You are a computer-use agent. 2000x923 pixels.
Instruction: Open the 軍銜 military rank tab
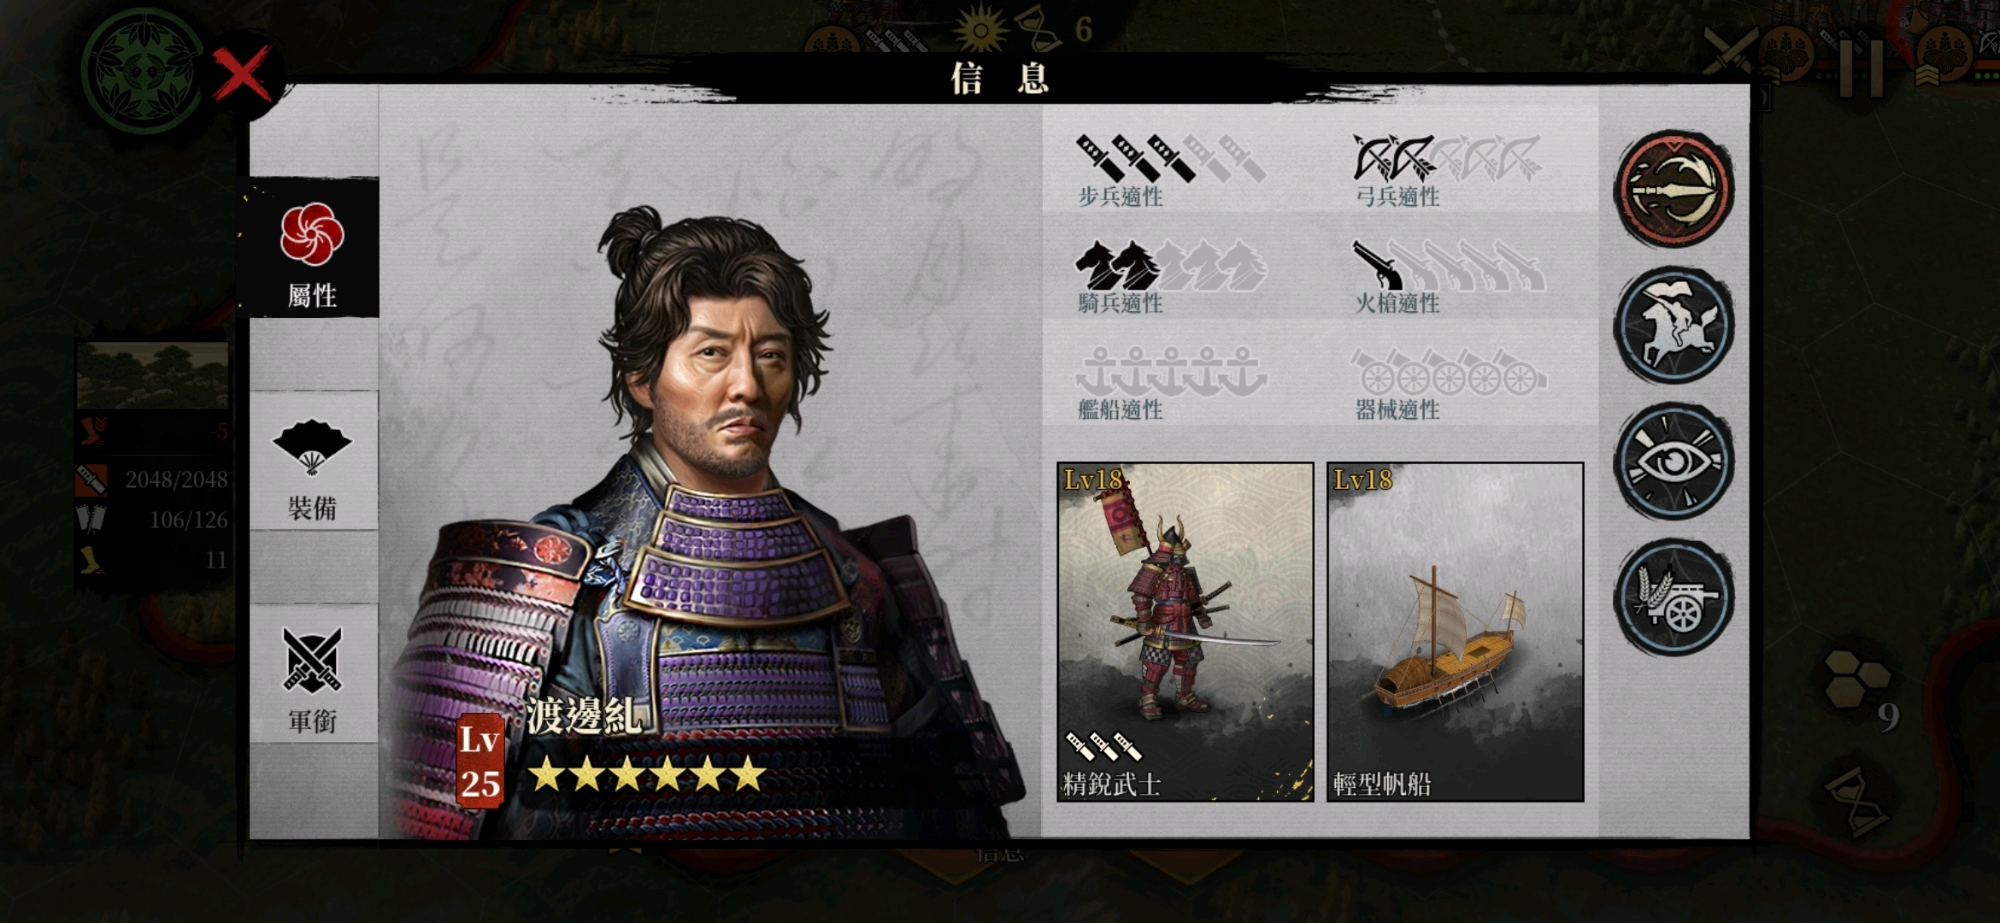click(312, 676)
